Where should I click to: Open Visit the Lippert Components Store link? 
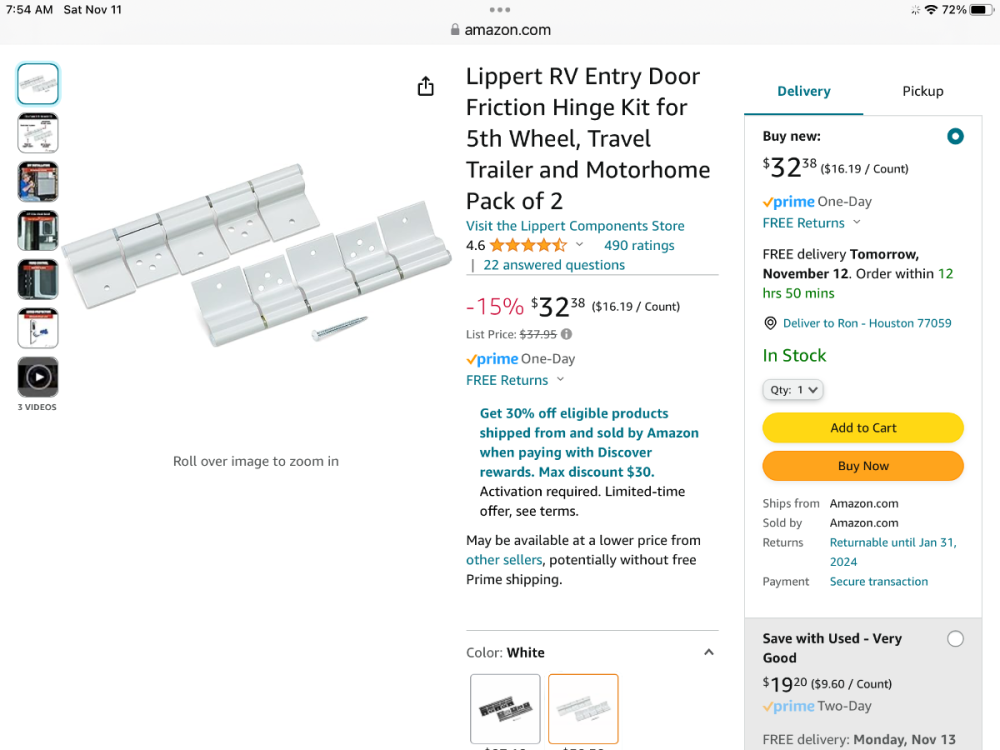click(x=575, y=226)
